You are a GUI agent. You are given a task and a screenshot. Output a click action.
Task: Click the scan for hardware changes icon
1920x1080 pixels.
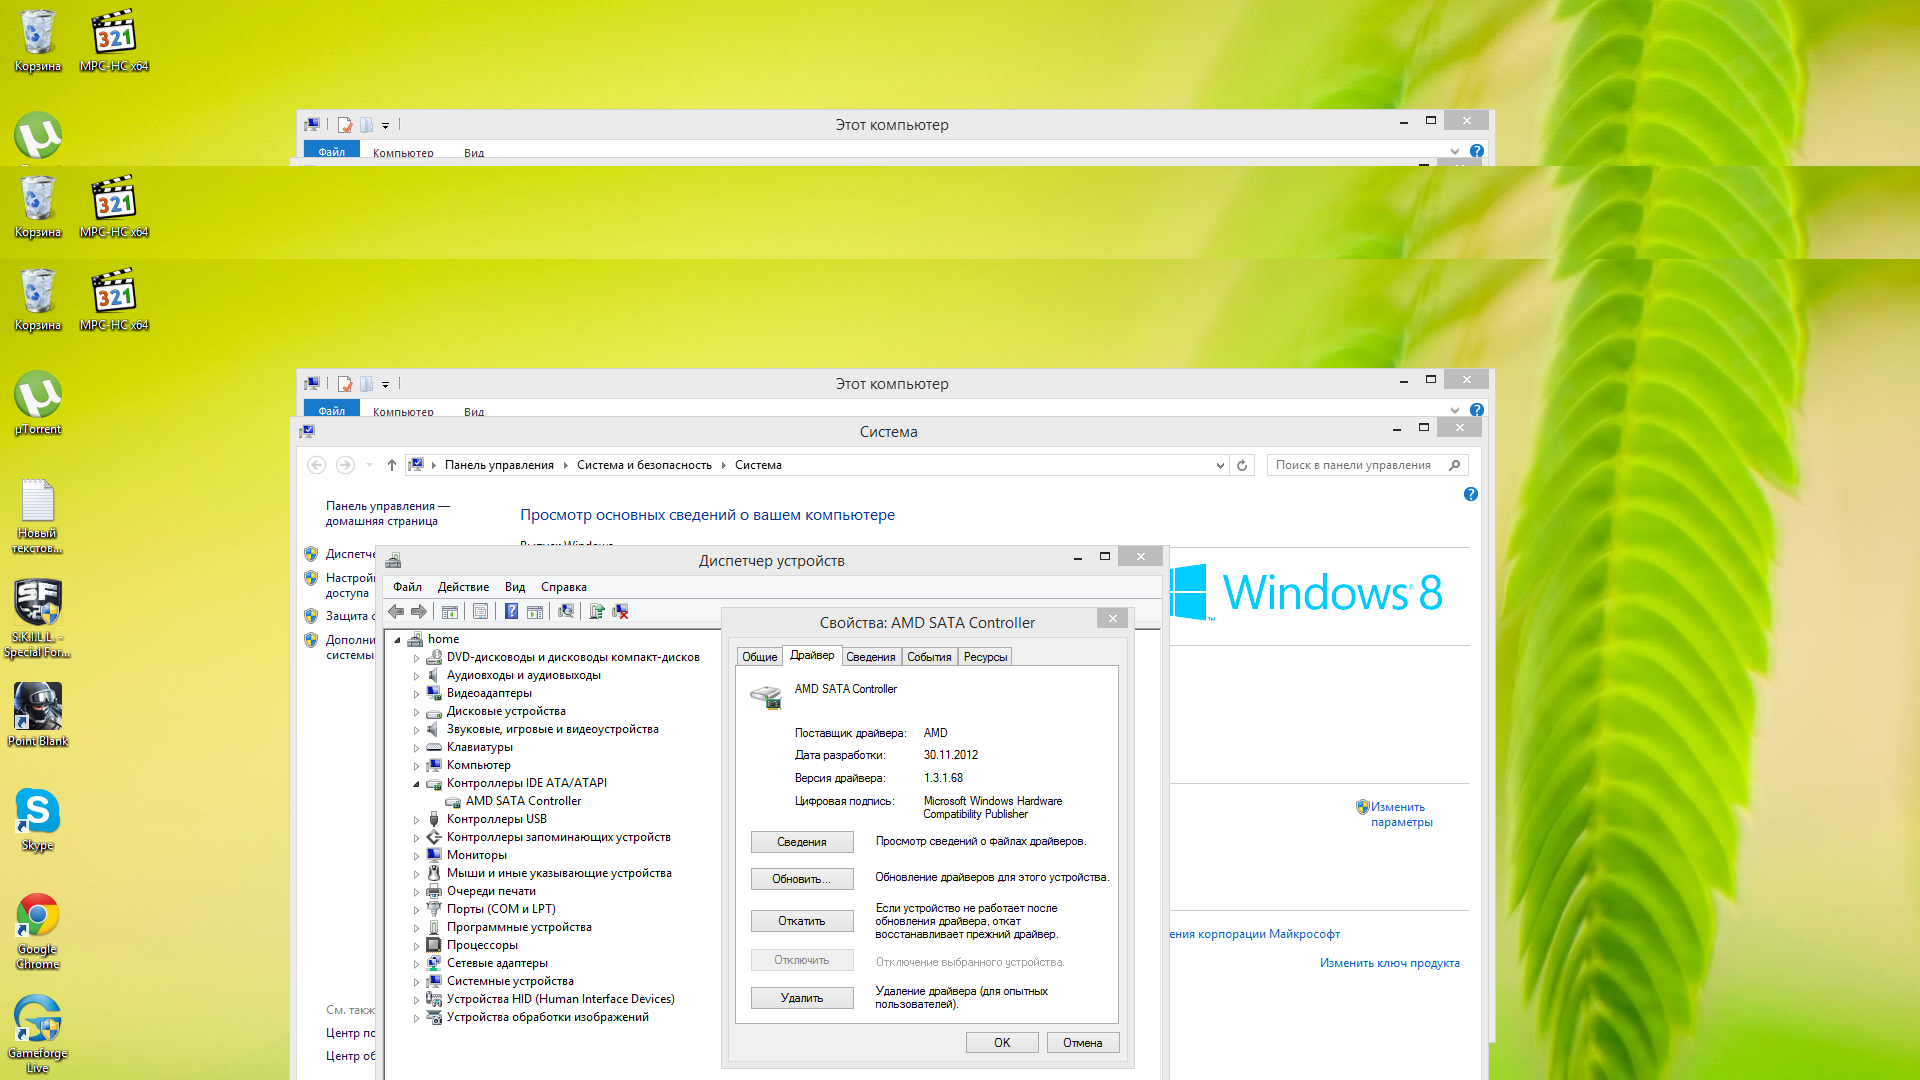pyautogui.click(x=566, y=611)
